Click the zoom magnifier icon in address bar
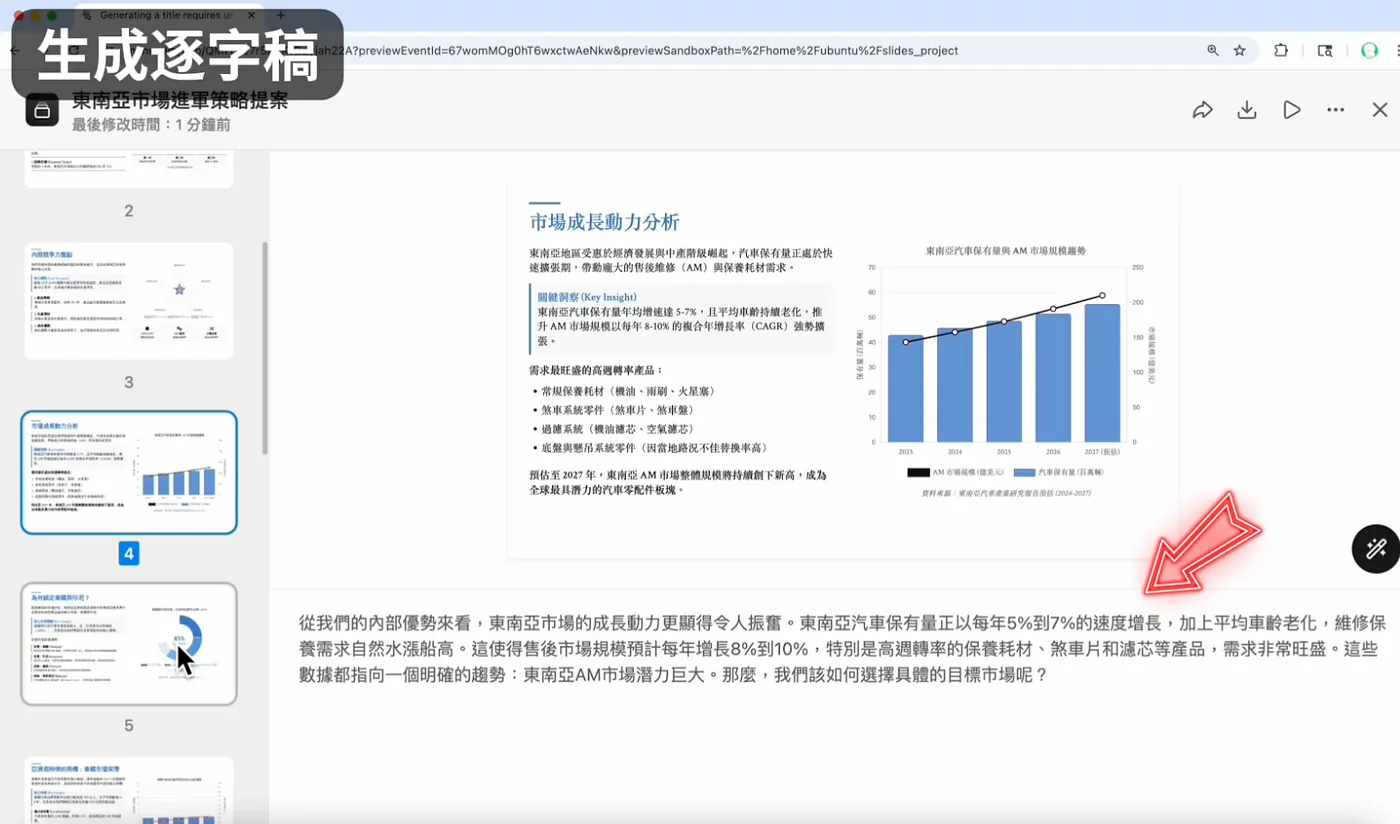 point(1213,50)
